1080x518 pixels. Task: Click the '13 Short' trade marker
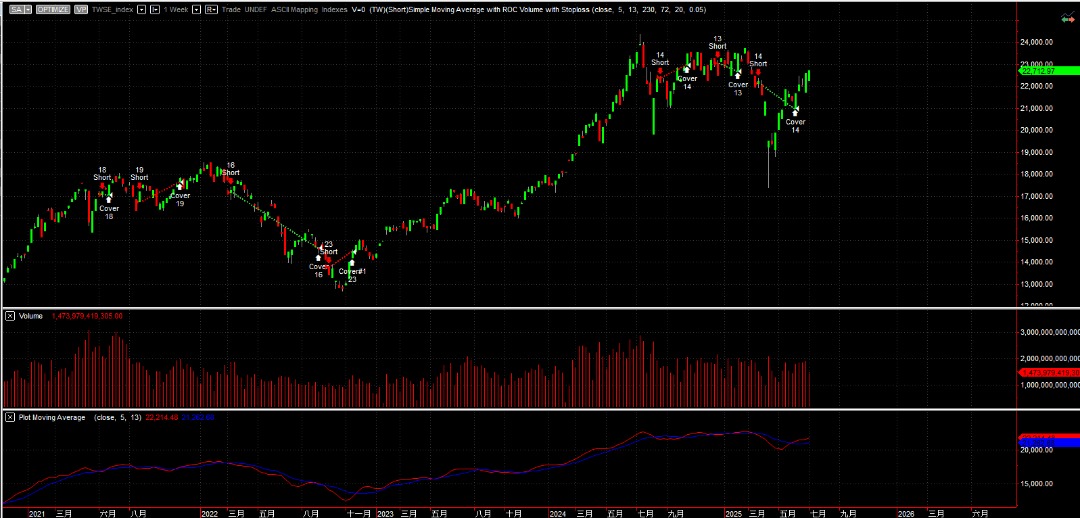tap(717, 44)
